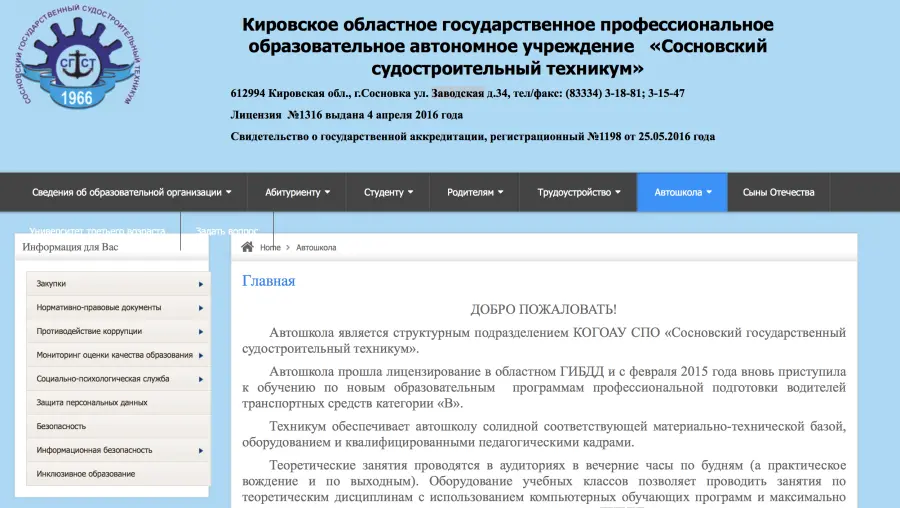Screen dimensions: 900x508
Task: Click 'Свидетельство о государственной аккредитации' line
Action: 473,137
